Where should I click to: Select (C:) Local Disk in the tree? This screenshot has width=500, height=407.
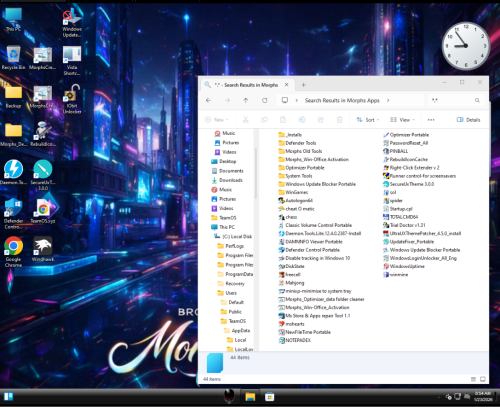coord(233,236)
